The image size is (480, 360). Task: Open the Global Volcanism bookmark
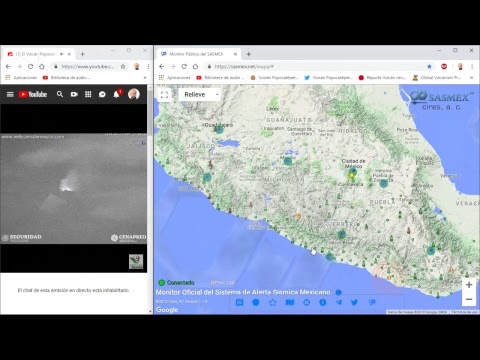coord(437,78)
